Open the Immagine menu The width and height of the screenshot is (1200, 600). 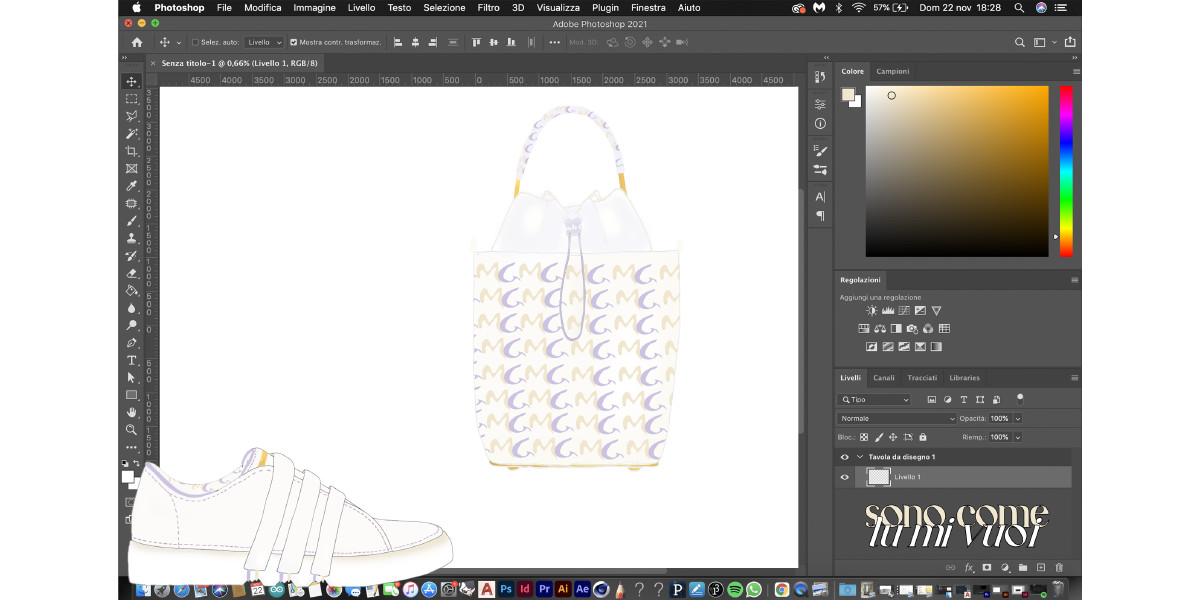click(314, 7)
